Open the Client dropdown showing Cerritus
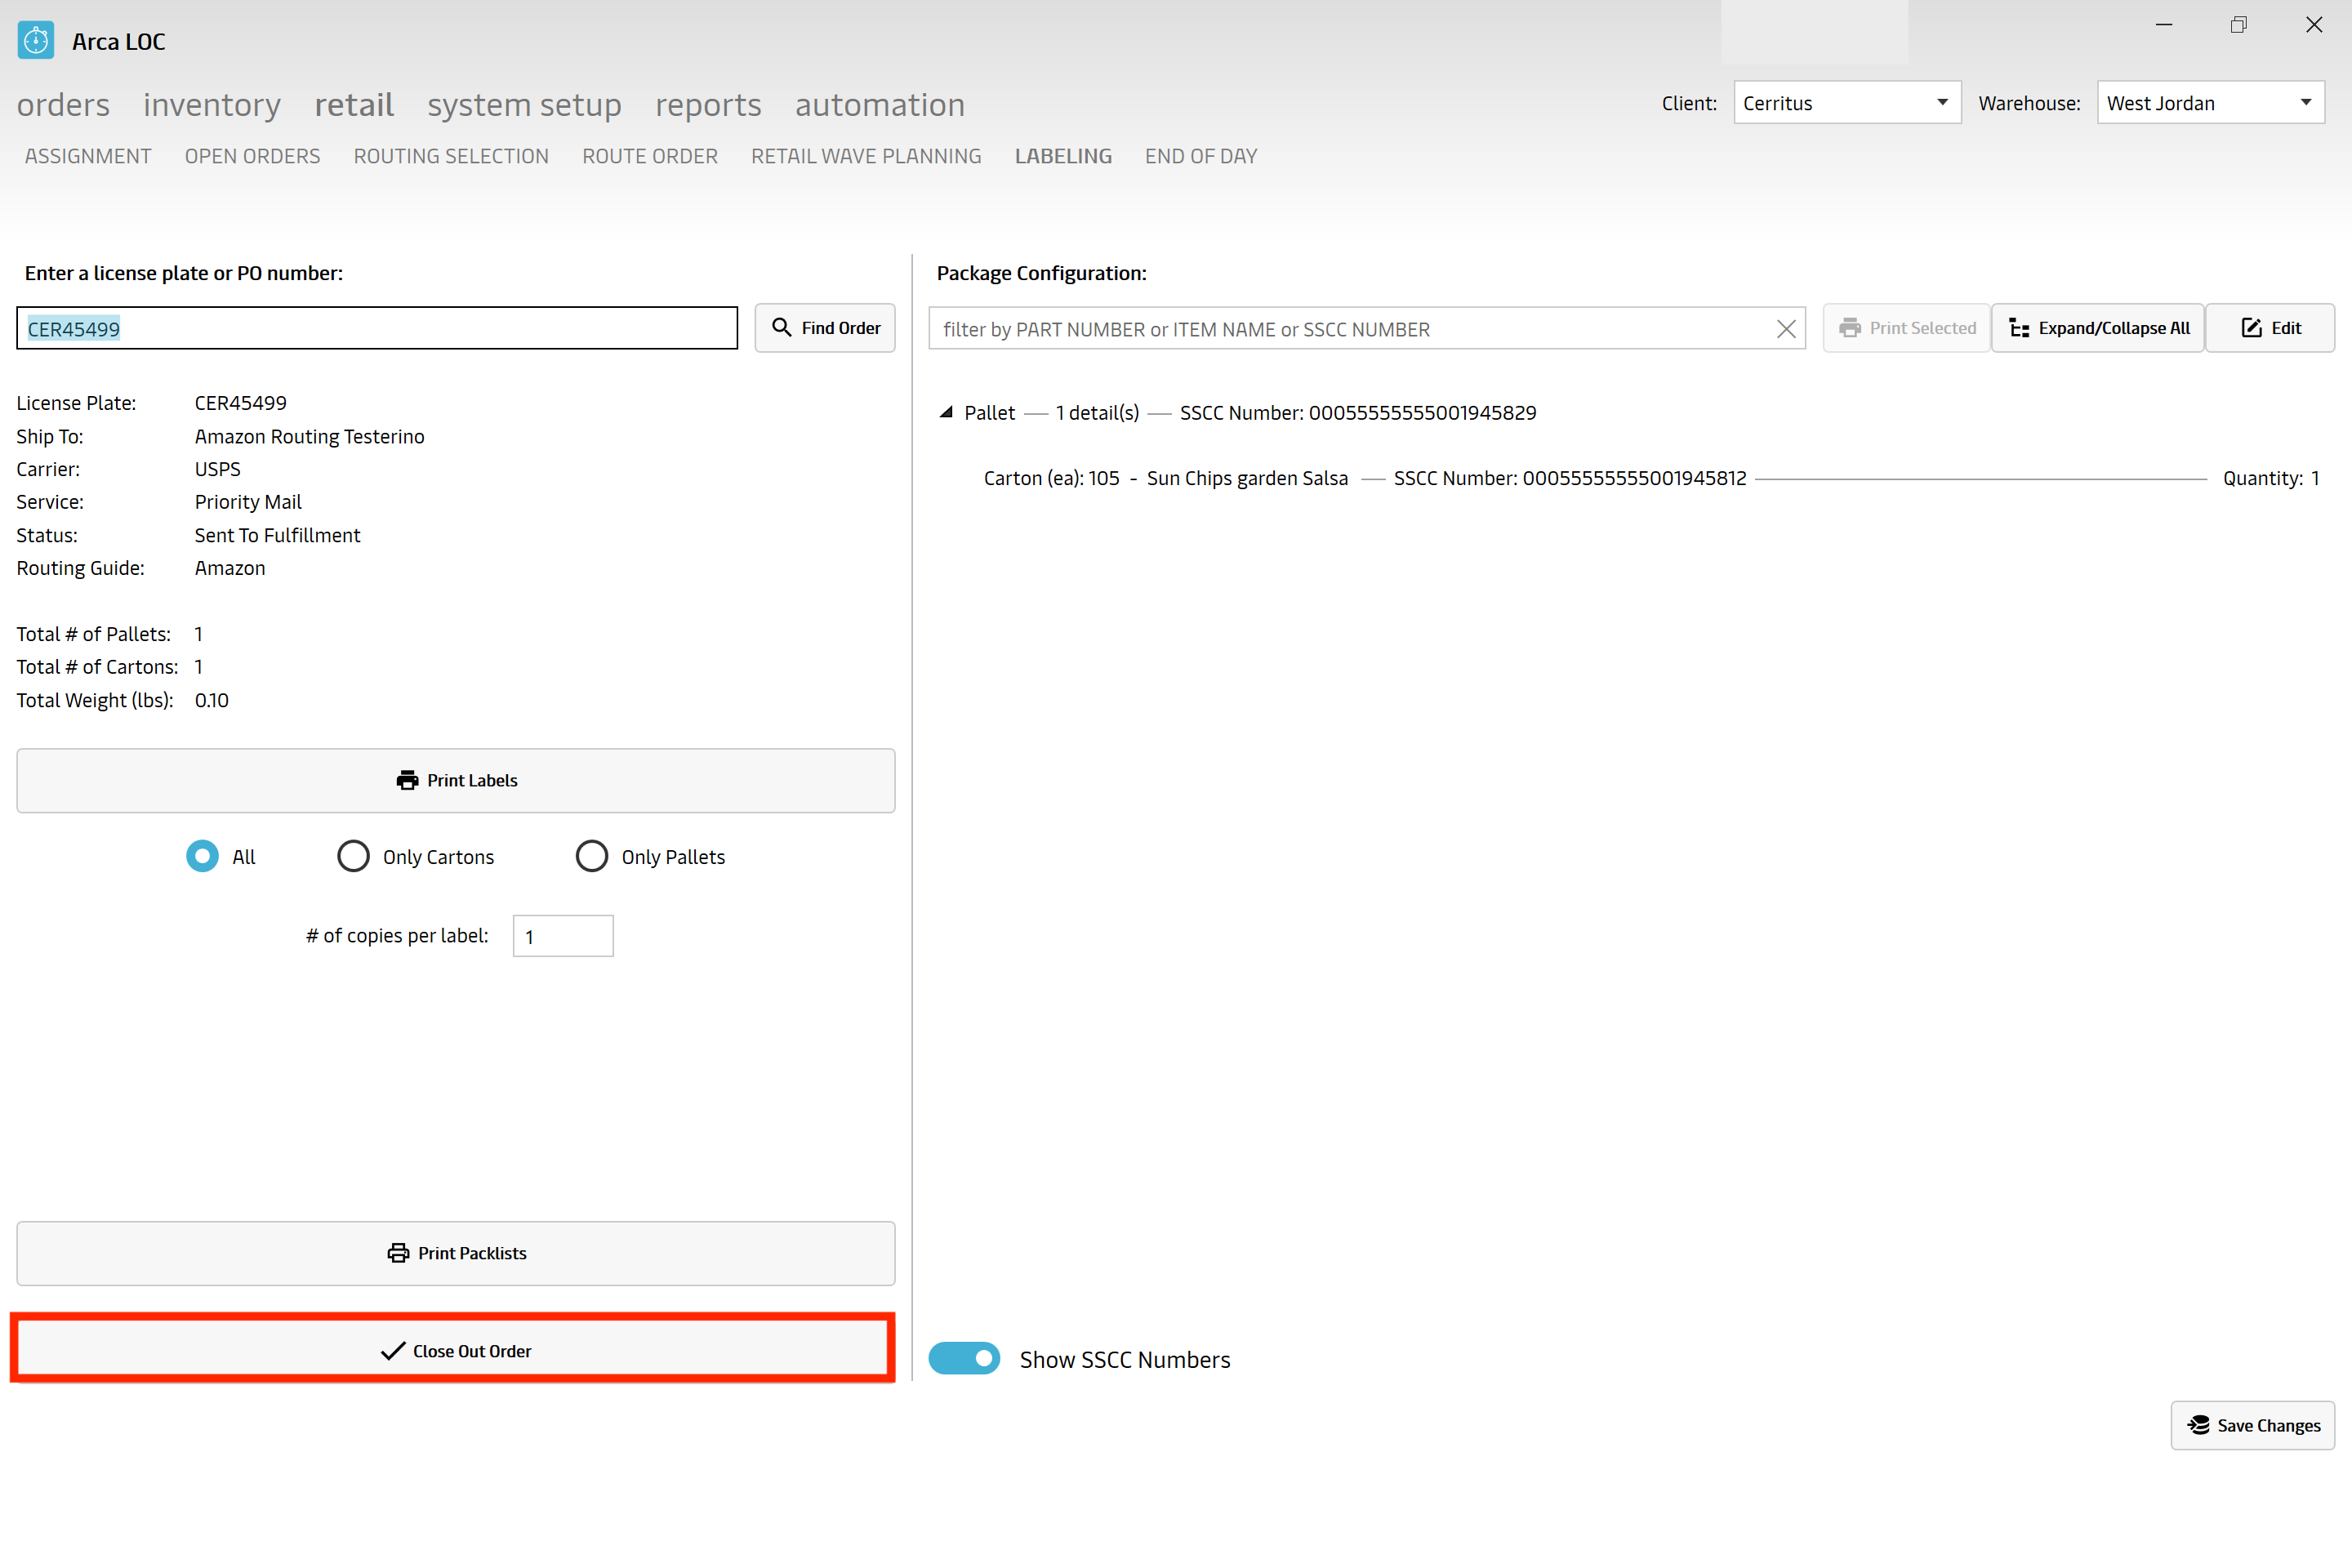This screenshot has height=1568, width=2352. coord(1847,103)
